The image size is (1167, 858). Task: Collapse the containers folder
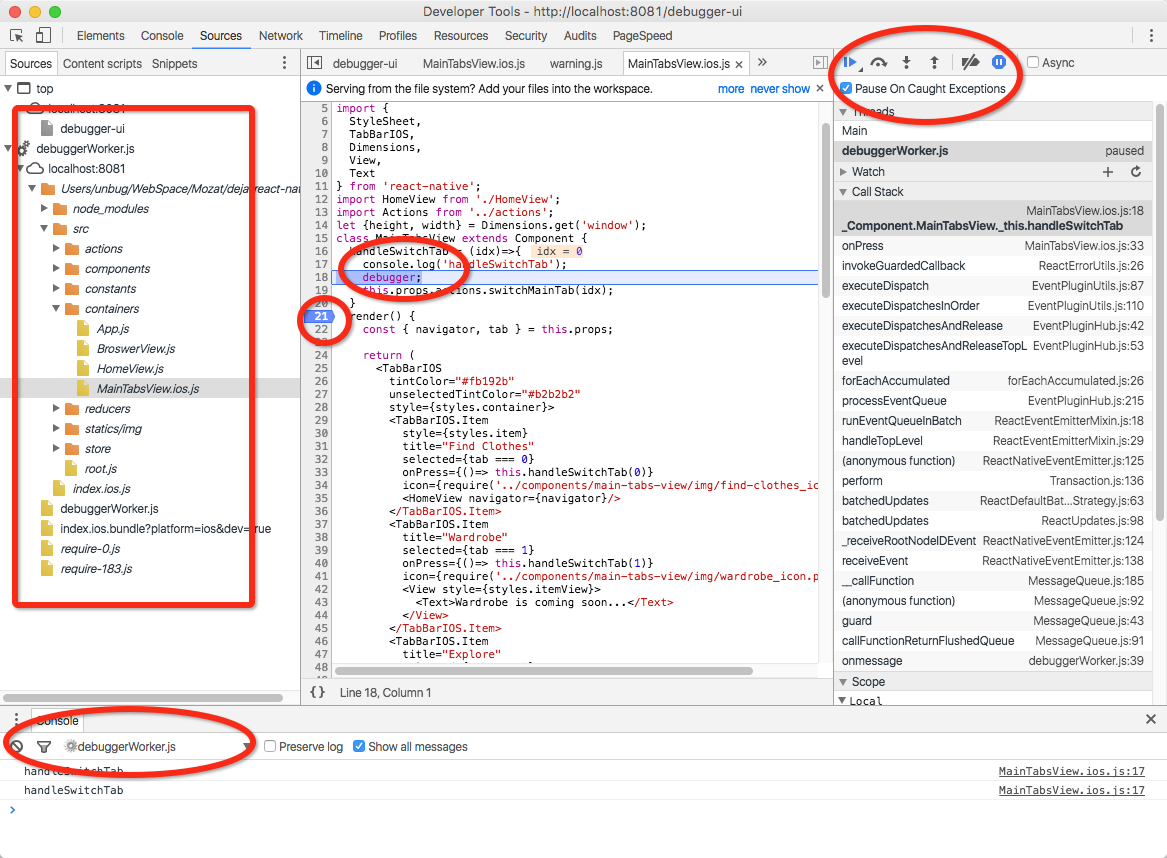tap(56, 308)
